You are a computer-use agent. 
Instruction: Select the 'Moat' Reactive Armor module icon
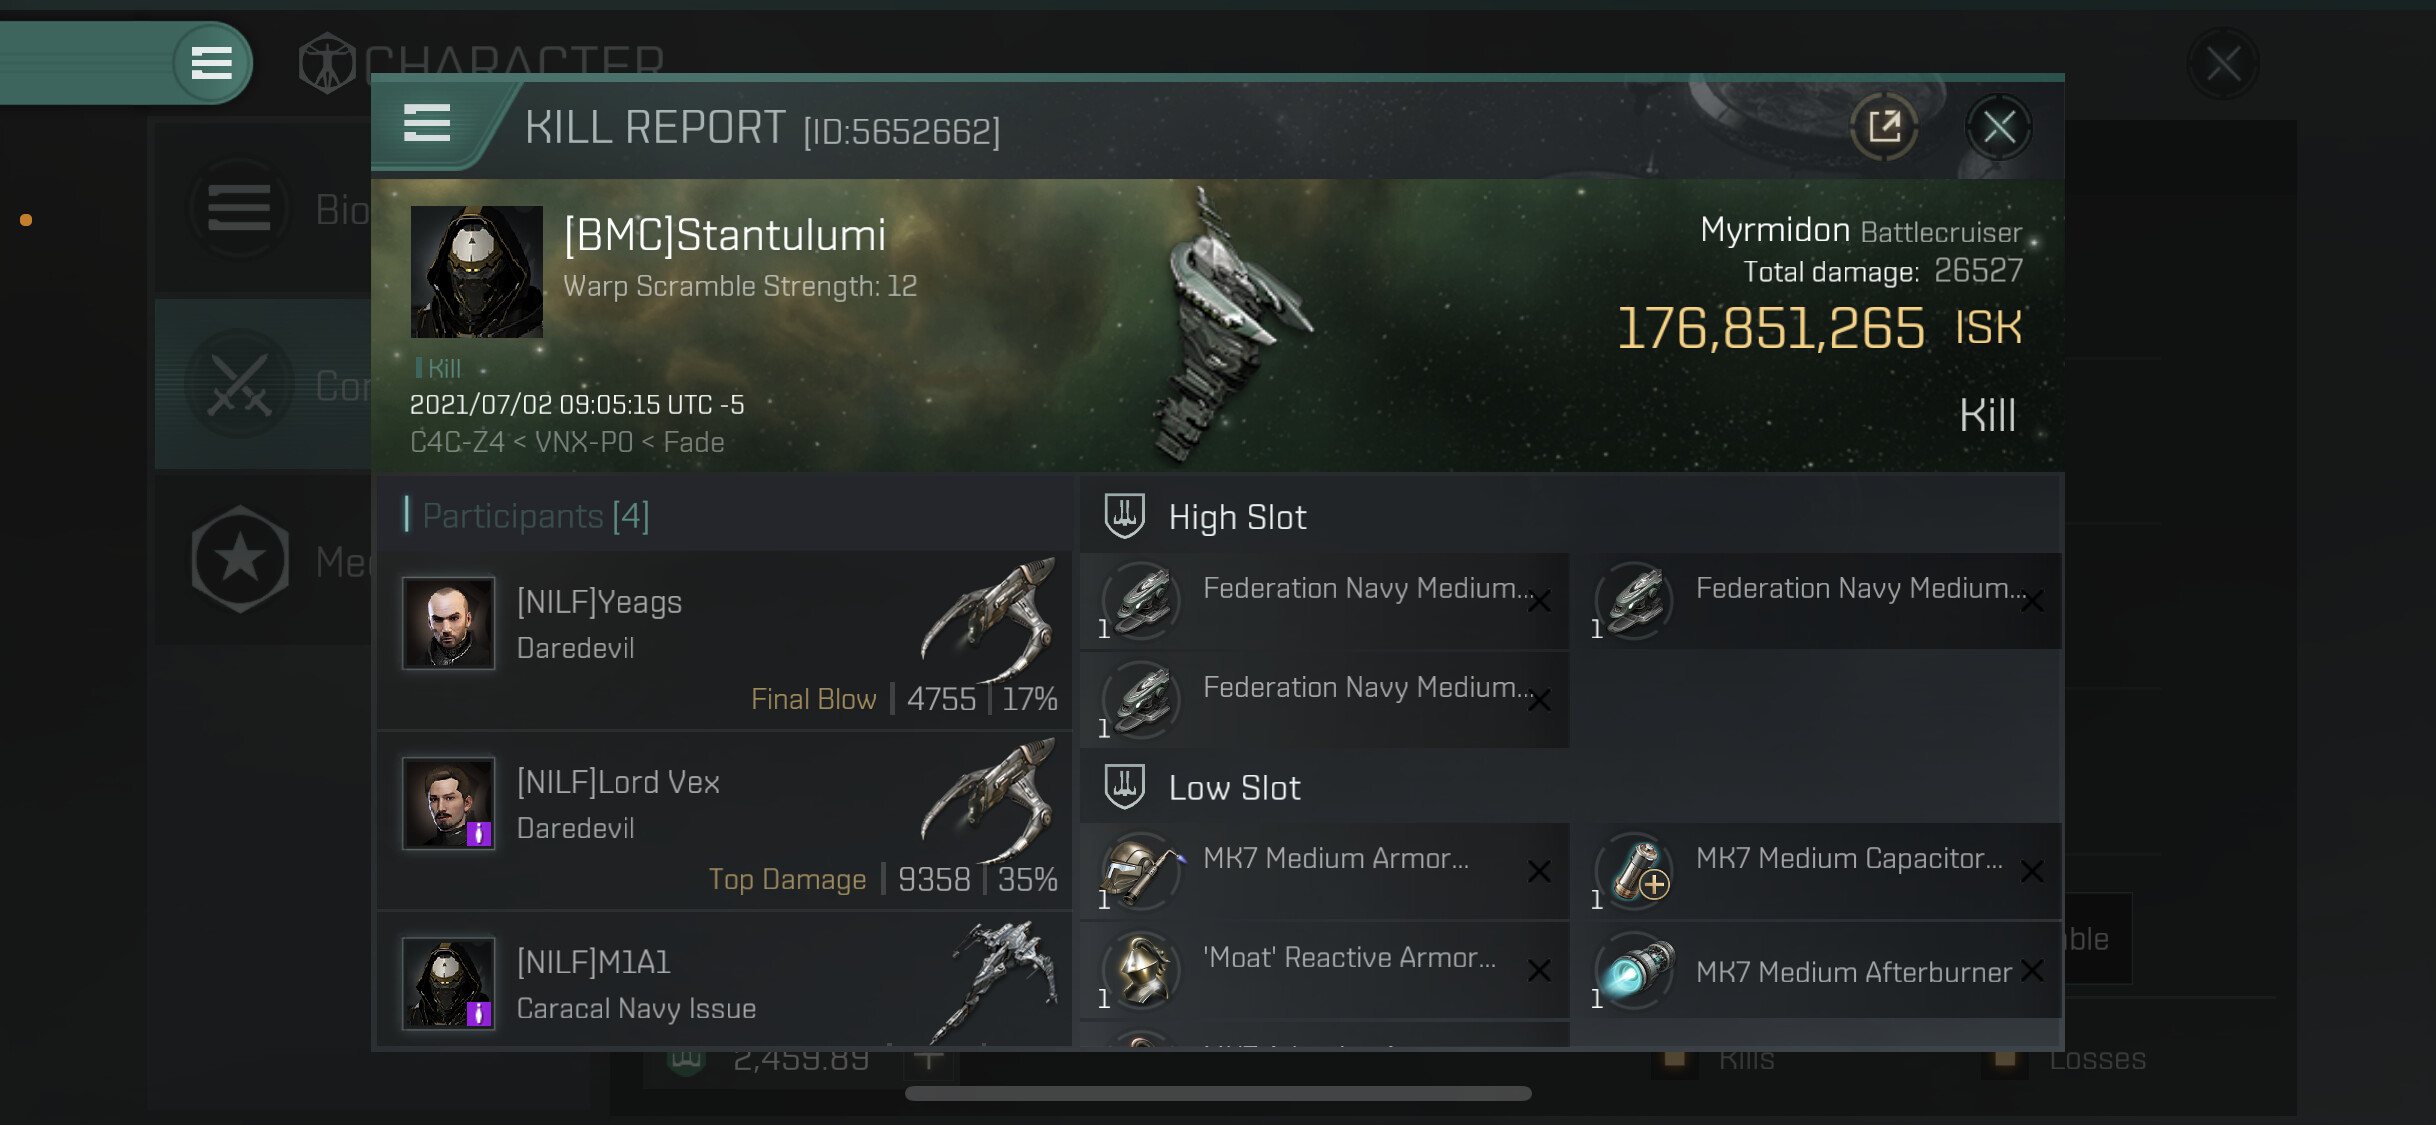pyautogui.click(x=1142, y=970)
